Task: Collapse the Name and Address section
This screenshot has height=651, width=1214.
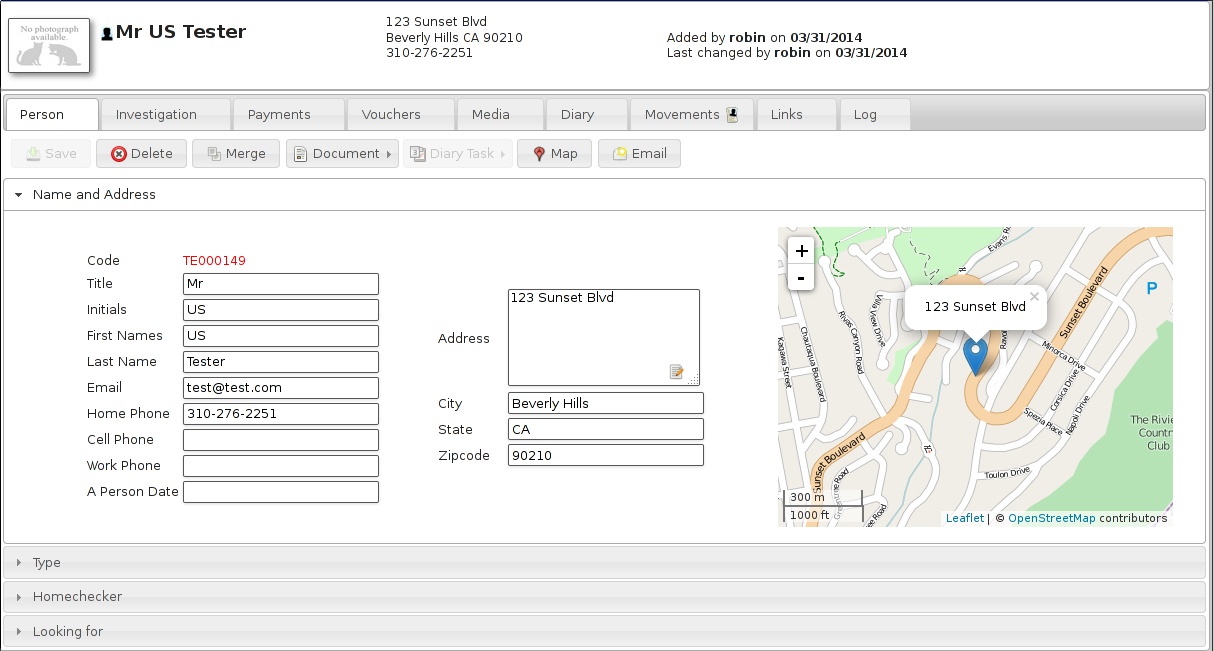Action: tap(94, 195)
